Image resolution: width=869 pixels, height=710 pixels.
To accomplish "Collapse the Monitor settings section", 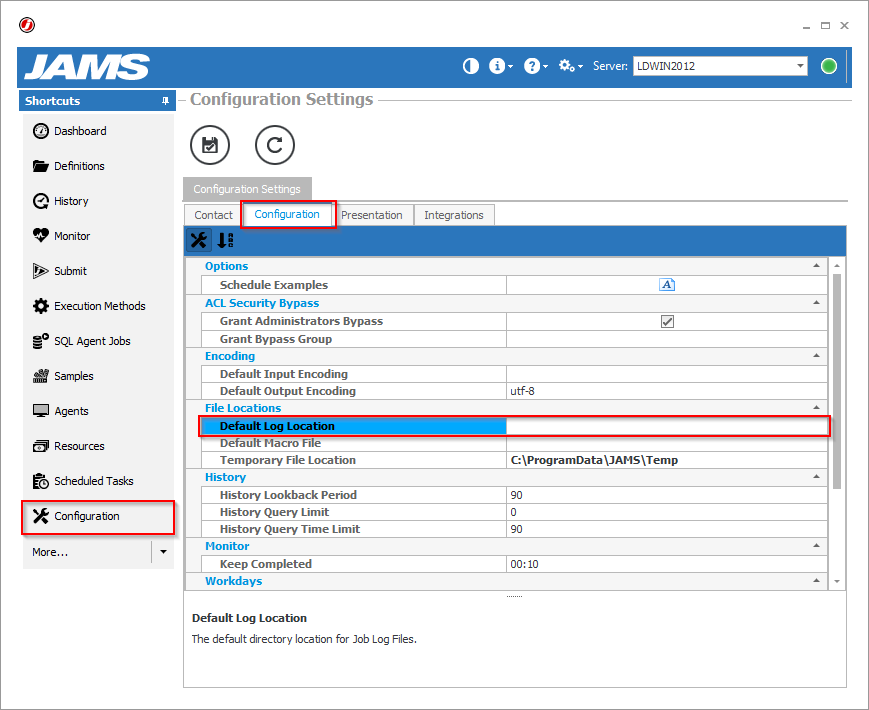I will click(x=816, y=546).
